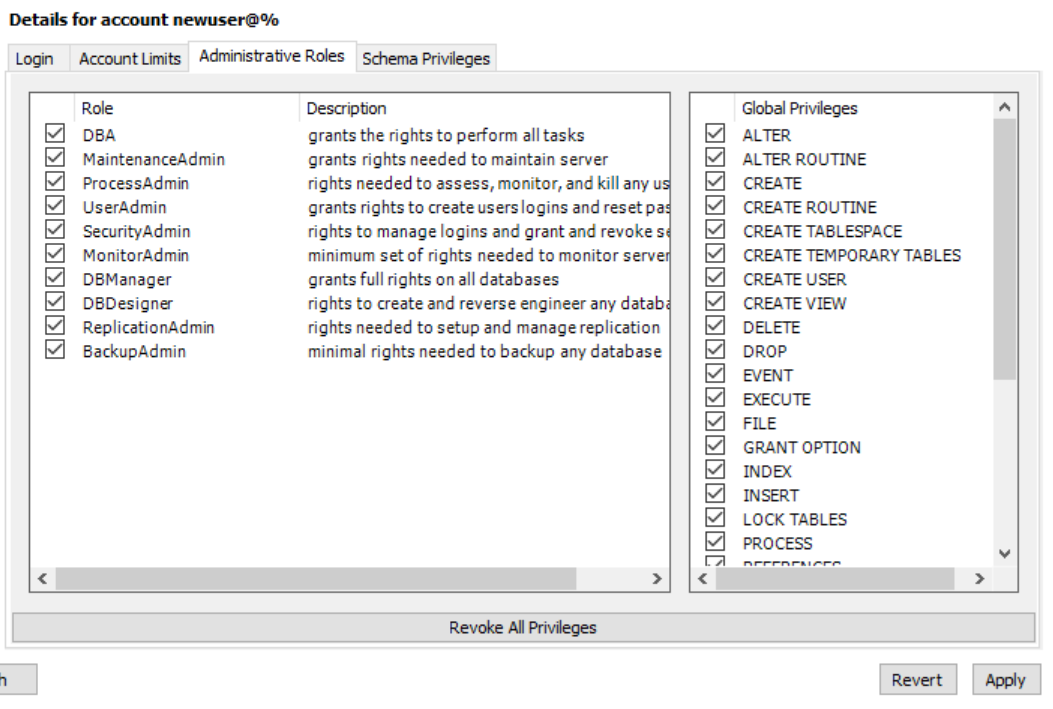Toggle CREATE TEMPORARY TABLES privilege checkbox

pos(715,254)
